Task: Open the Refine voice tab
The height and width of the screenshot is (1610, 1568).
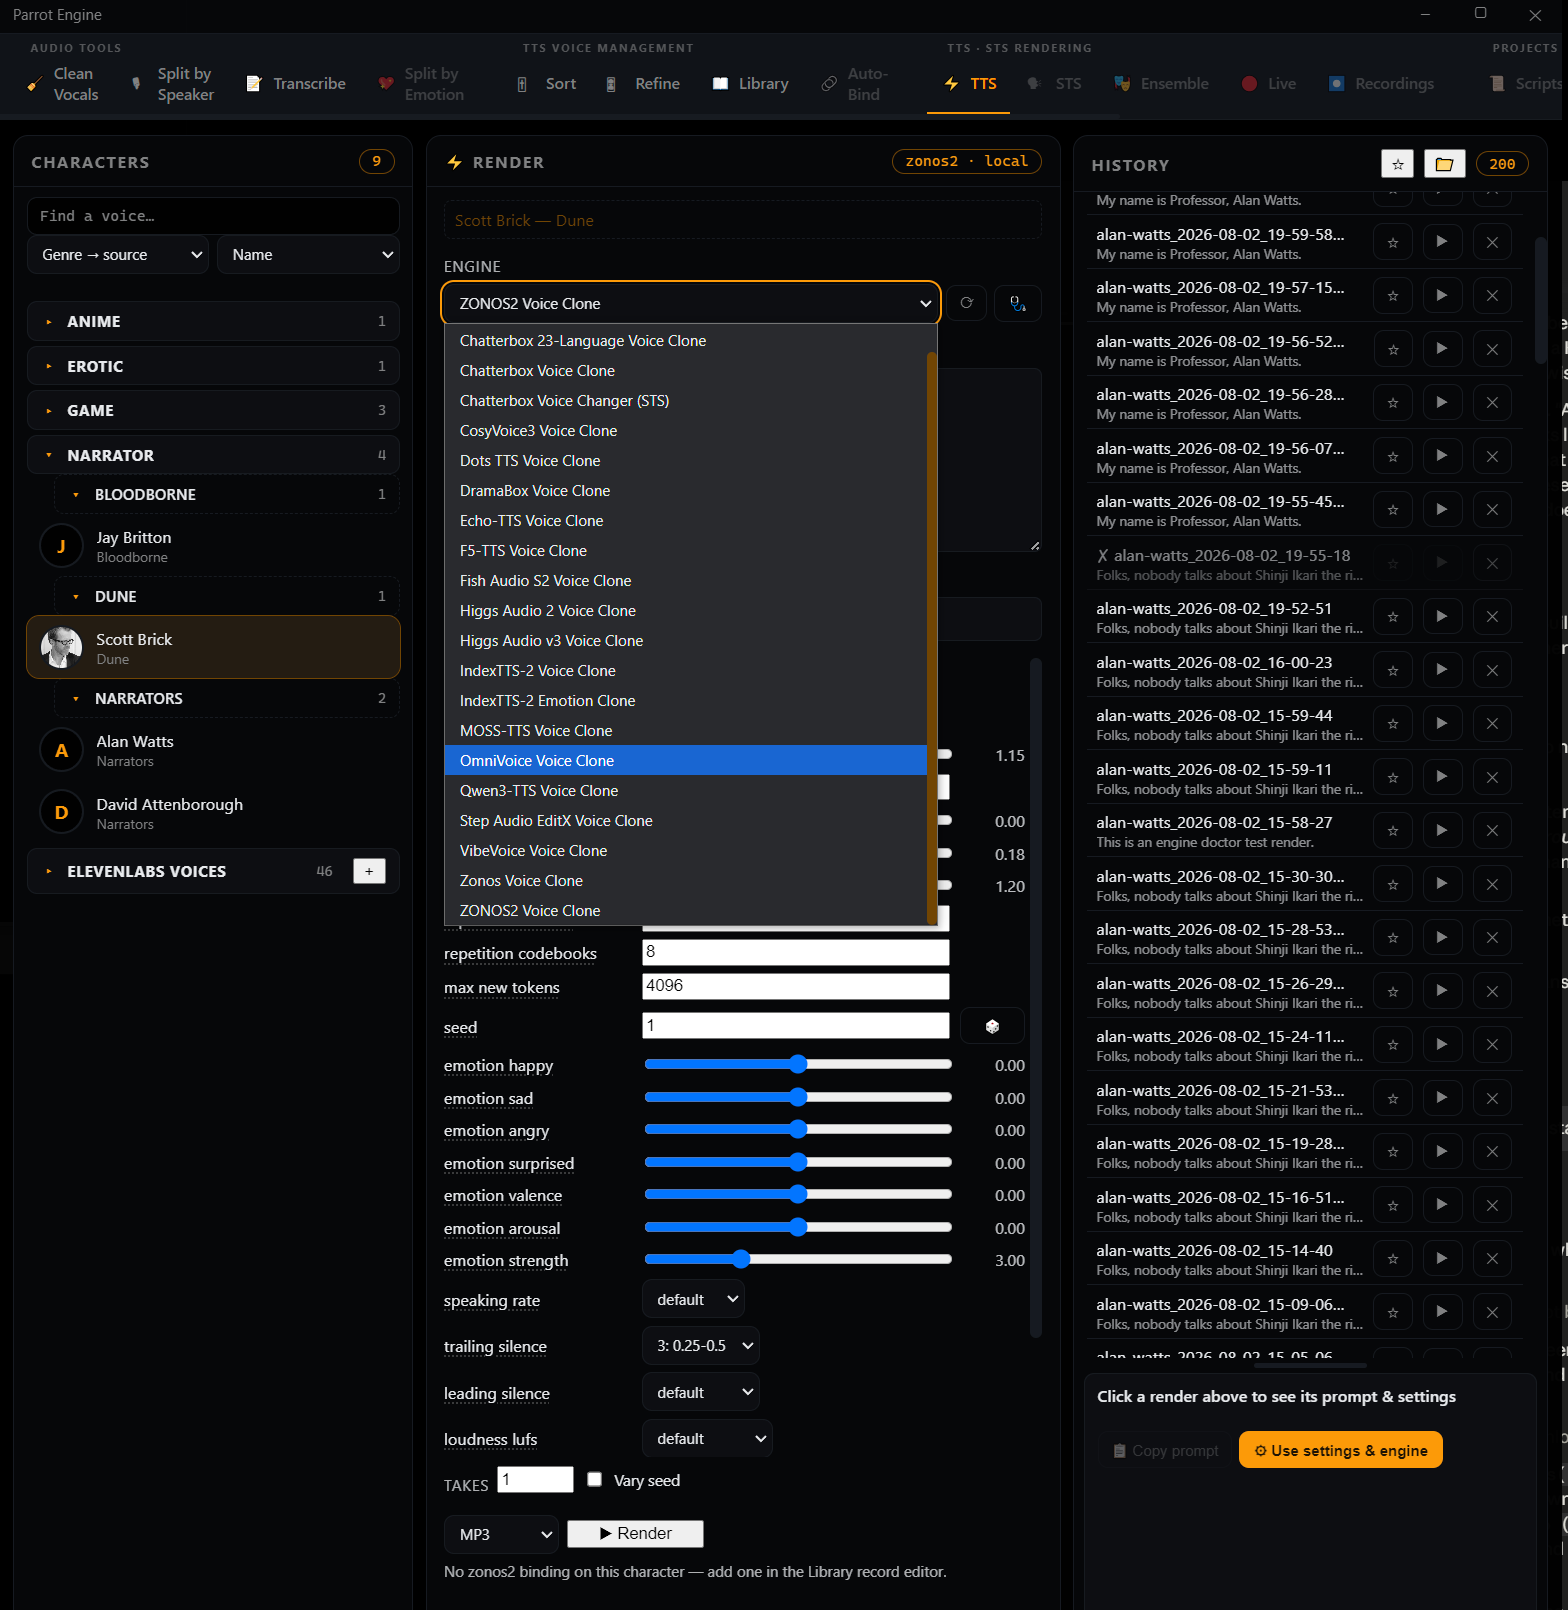Action: (643, 84)
